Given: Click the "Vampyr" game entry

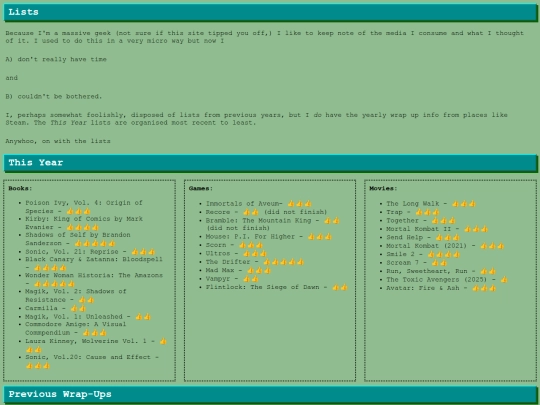Looking at the screenshot, I should [232, 279].
